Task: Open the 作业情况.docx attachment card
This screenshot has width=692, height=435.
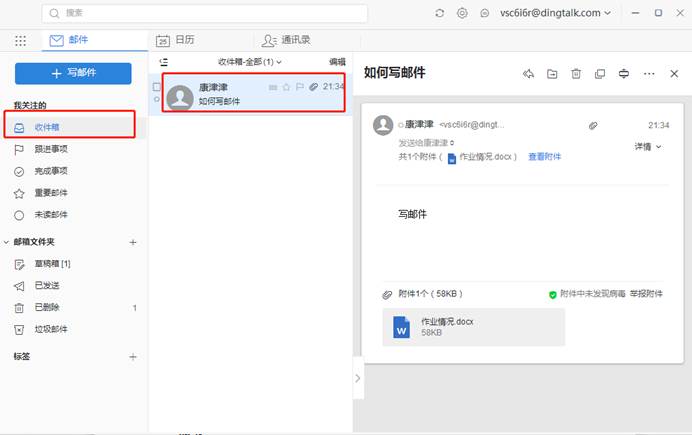Action: [473, 326]
